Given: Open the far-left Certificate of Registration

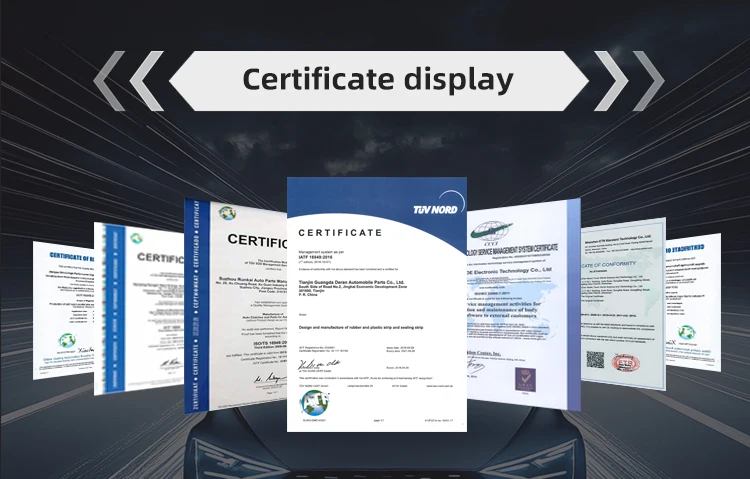Looking at the screenshot, I should [x=62, y=295].
